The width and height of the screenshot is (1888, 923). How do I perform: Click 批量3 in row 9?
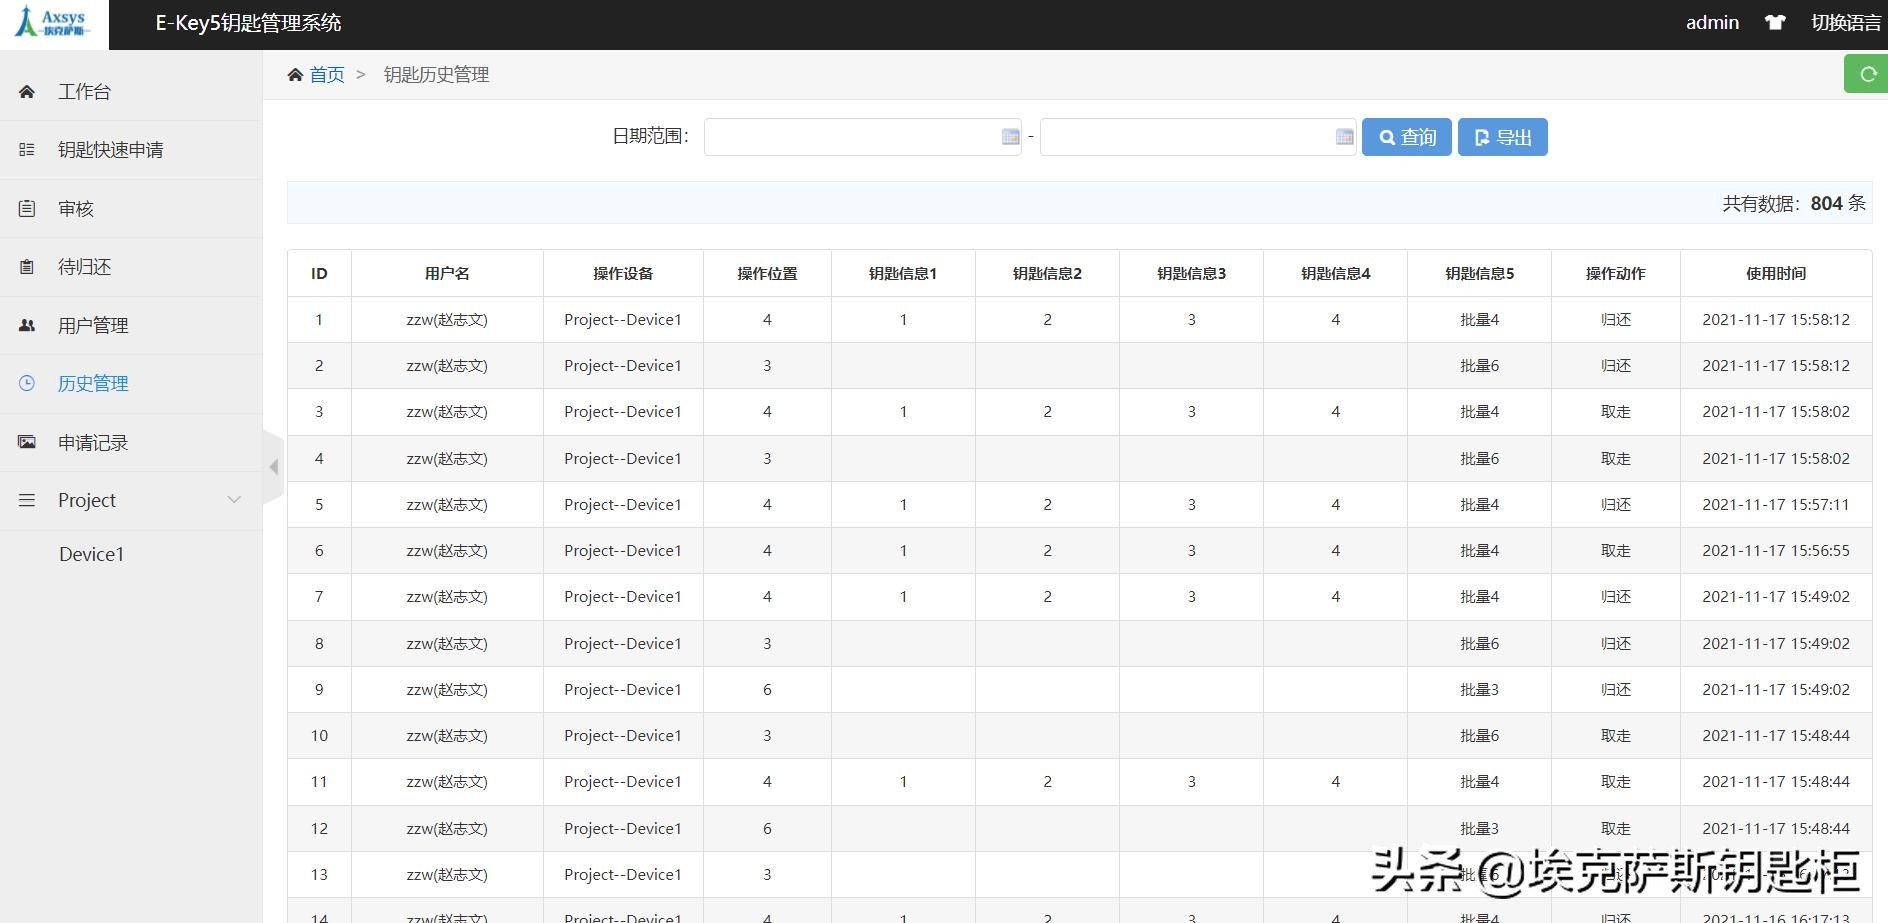1479,690
